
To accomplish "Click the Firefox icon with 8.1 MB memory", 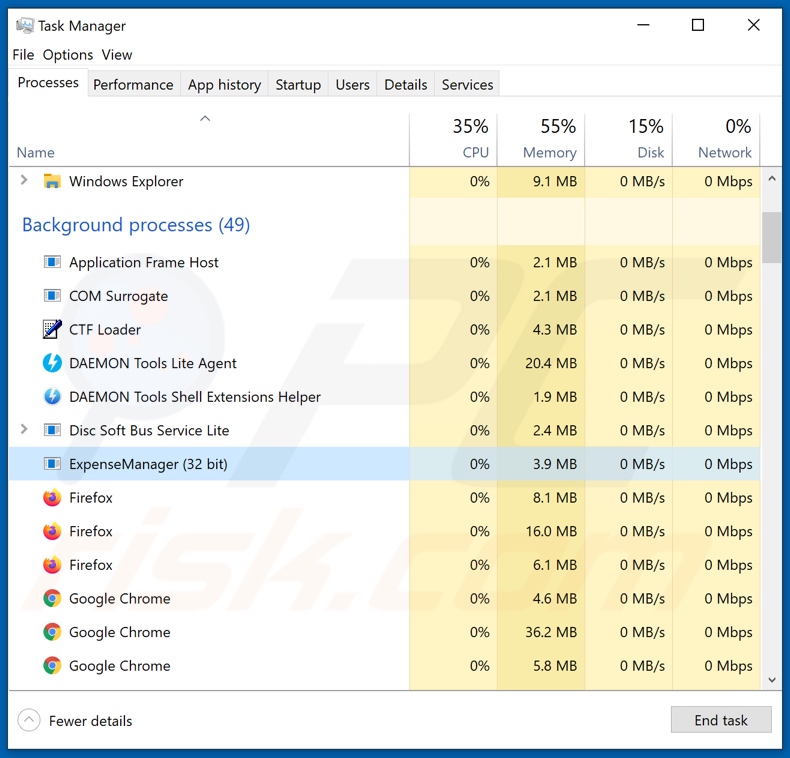I will coord(52,497).
